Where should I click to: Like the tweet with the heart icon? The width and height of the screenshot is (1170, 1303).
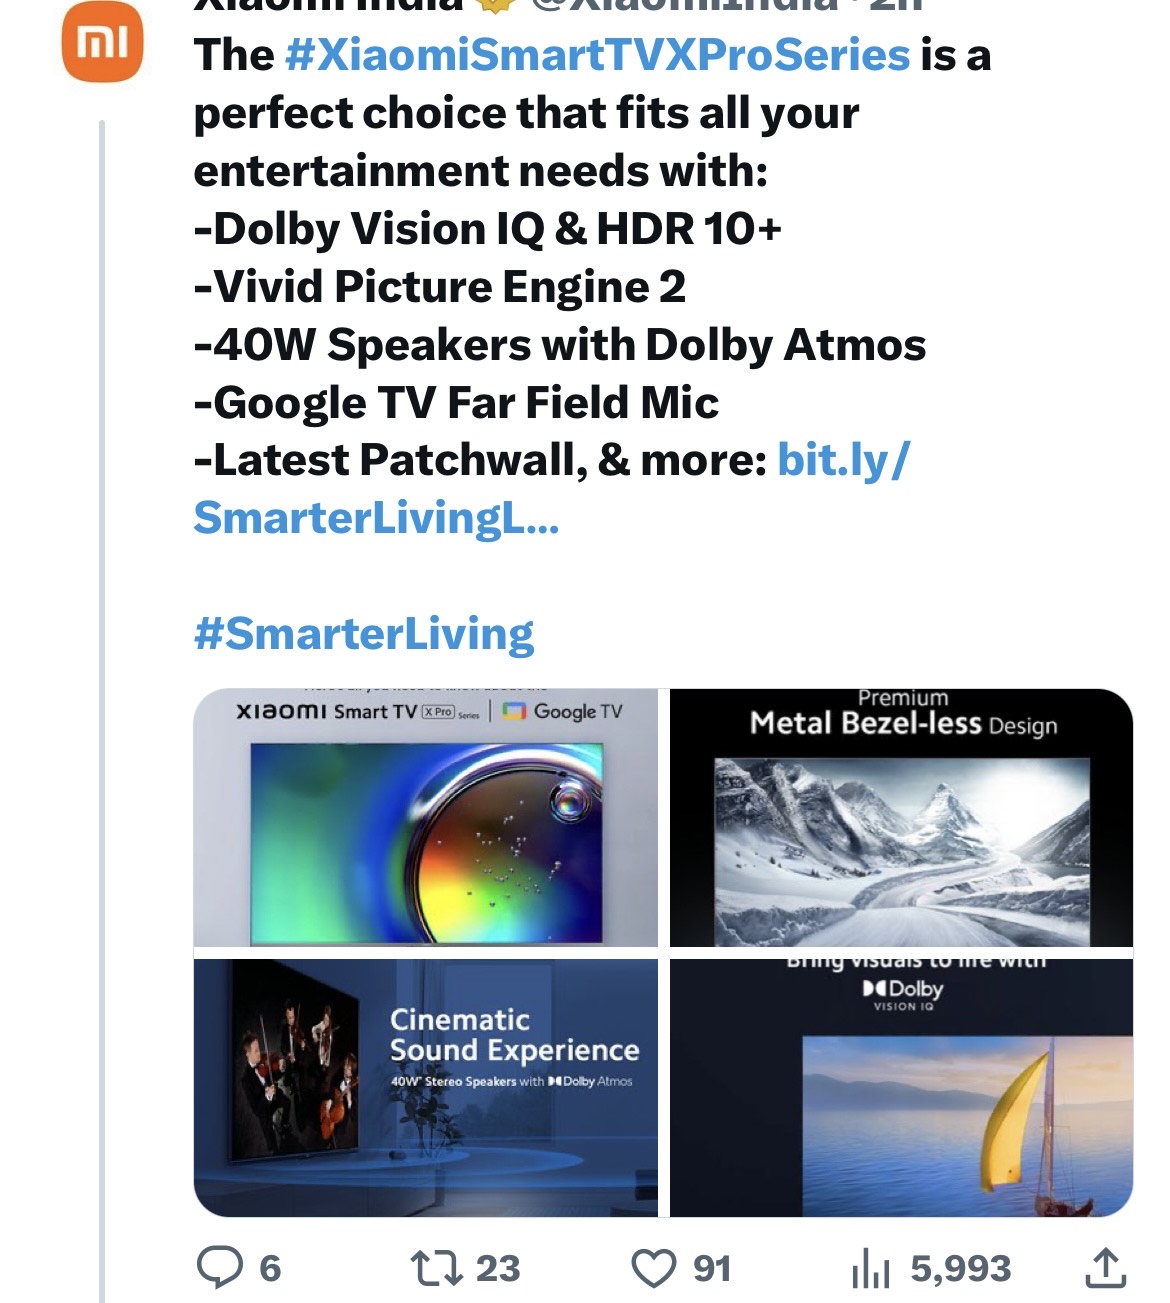point(654,1268)
